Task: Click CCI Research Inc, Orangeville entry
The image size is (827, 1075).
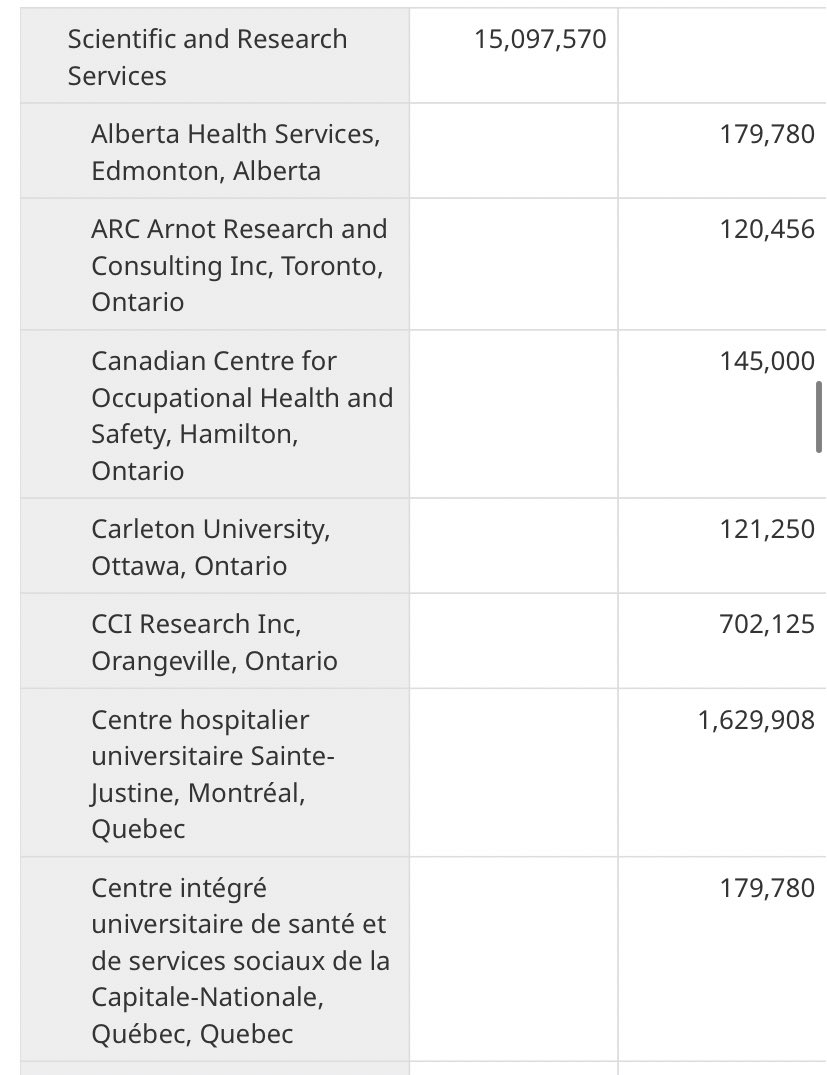Action: (x=214, y=642)
